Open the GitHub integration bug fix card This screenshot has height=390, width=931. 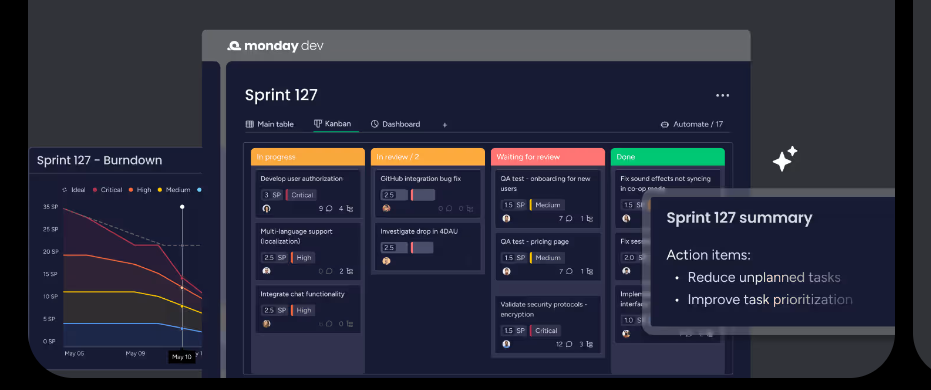(x=428, y=194)
